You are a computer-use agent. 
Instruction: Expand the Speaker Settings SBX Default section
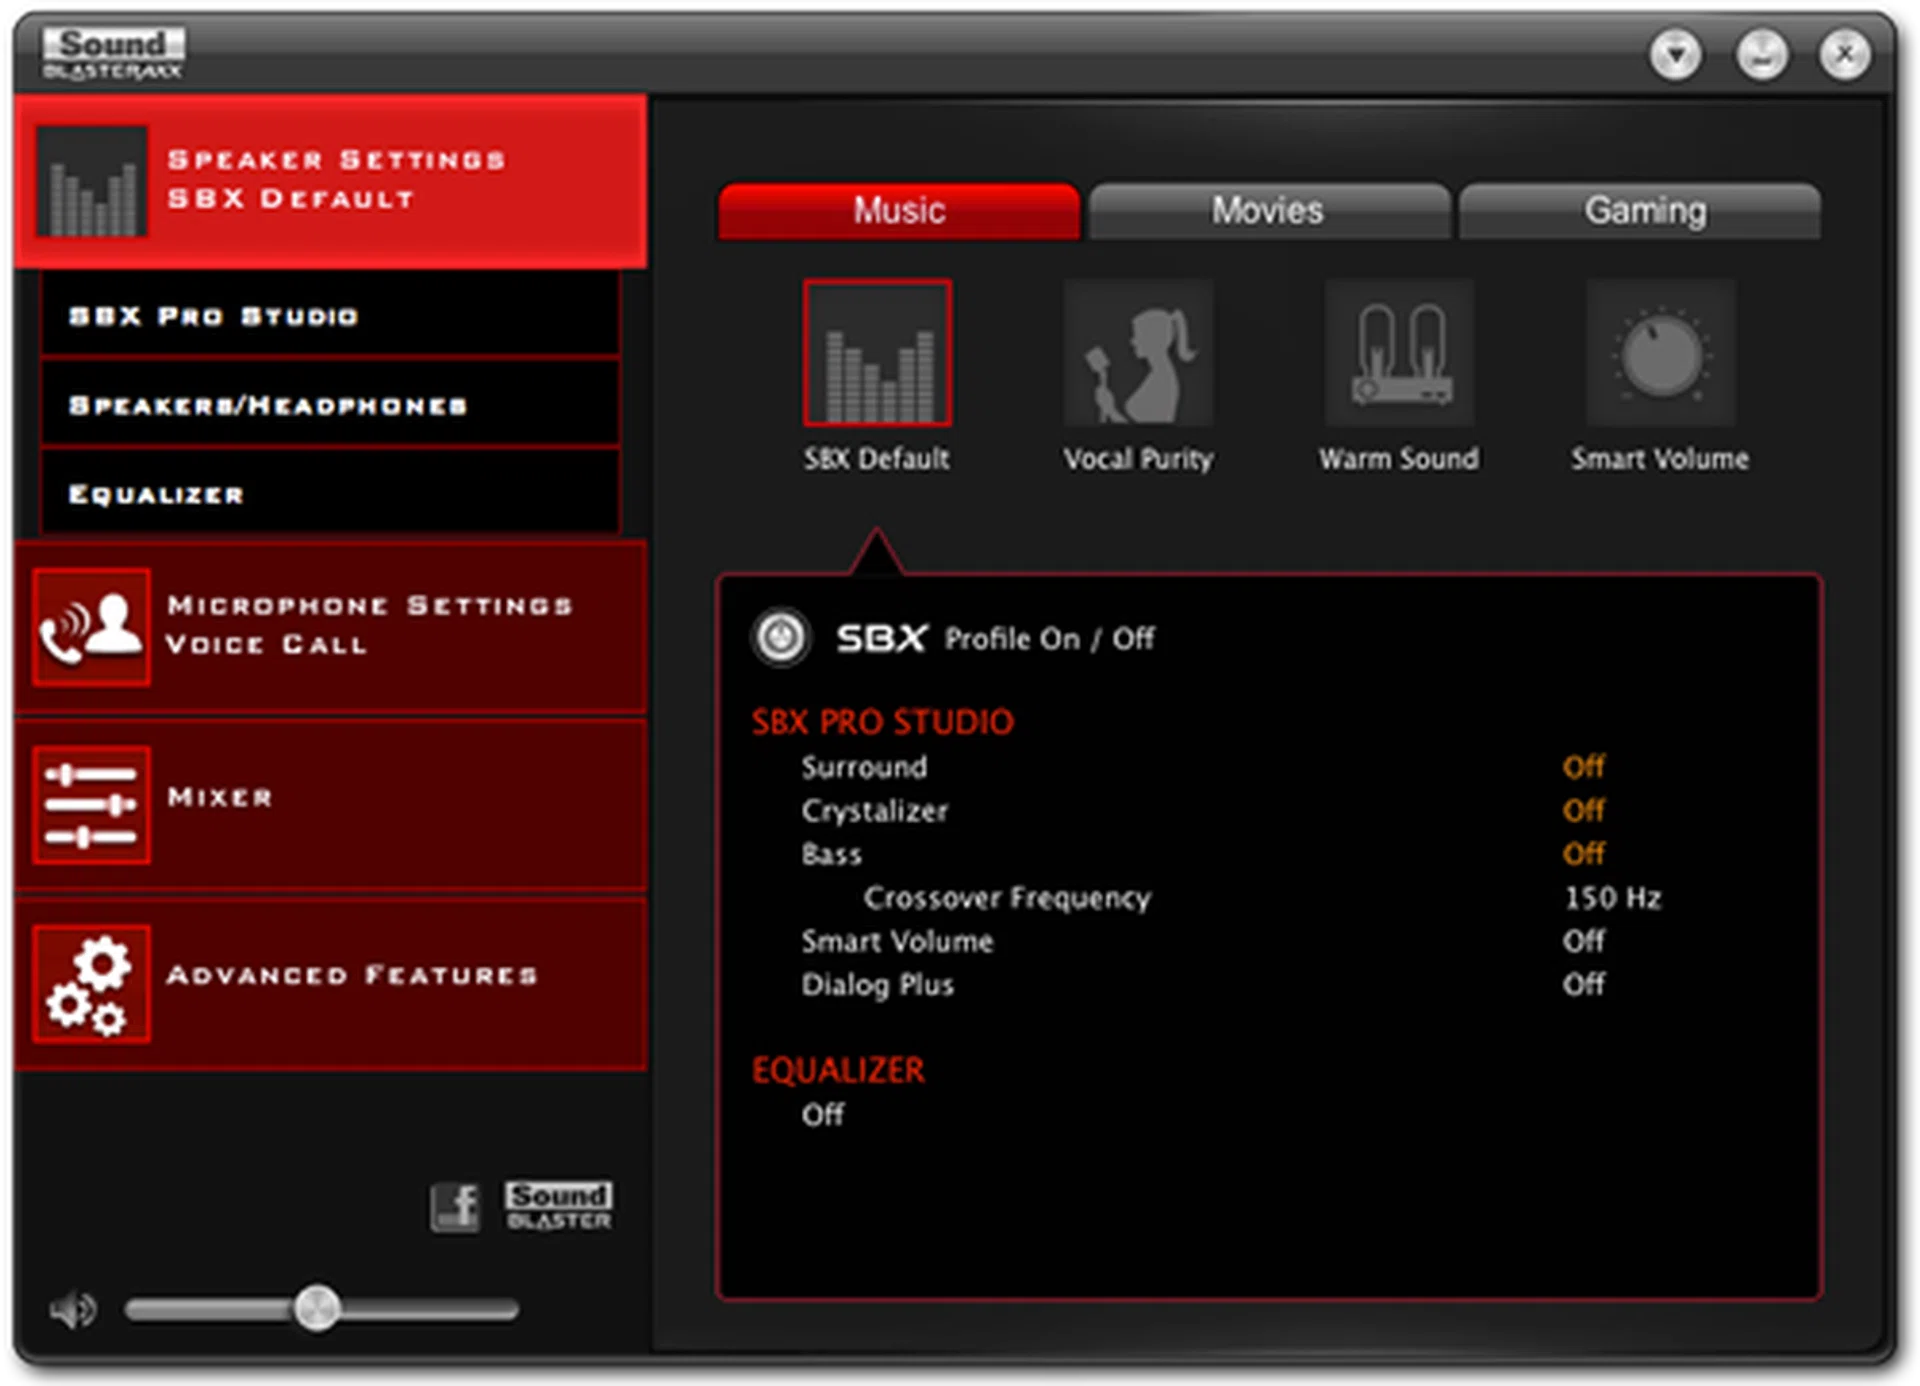pos(330,180)
